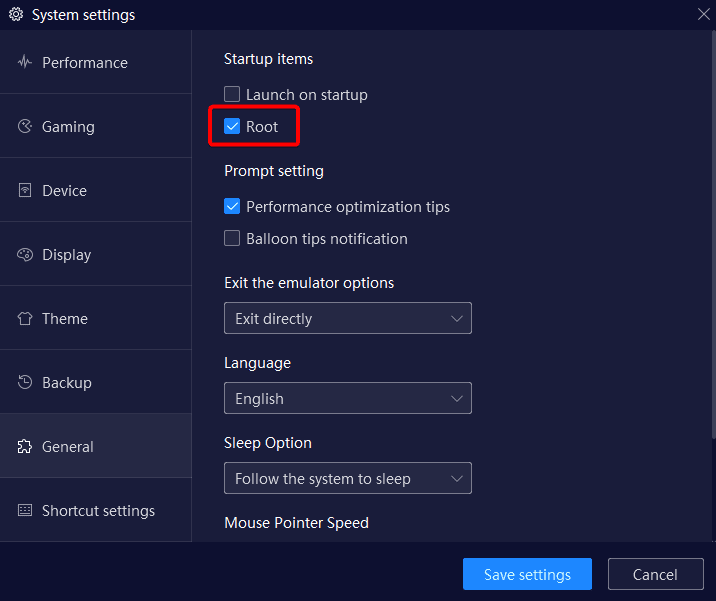Expand the English language dropdown

click(x=348, y=398)
